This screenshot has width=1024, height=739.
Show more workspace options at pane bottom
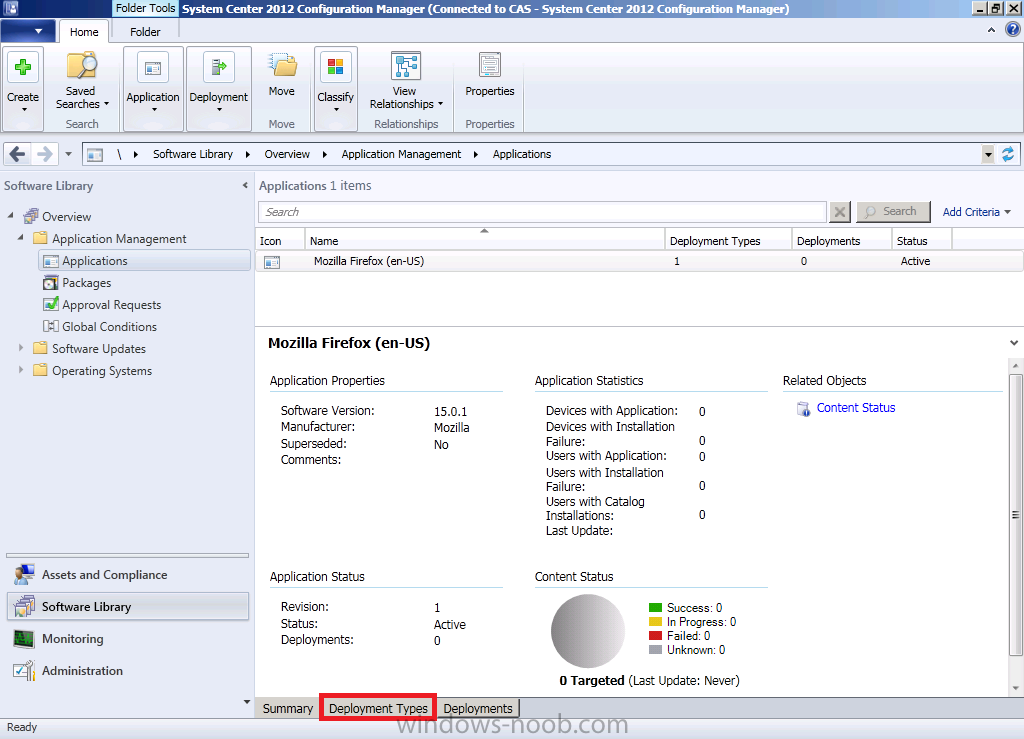[246, 702]
